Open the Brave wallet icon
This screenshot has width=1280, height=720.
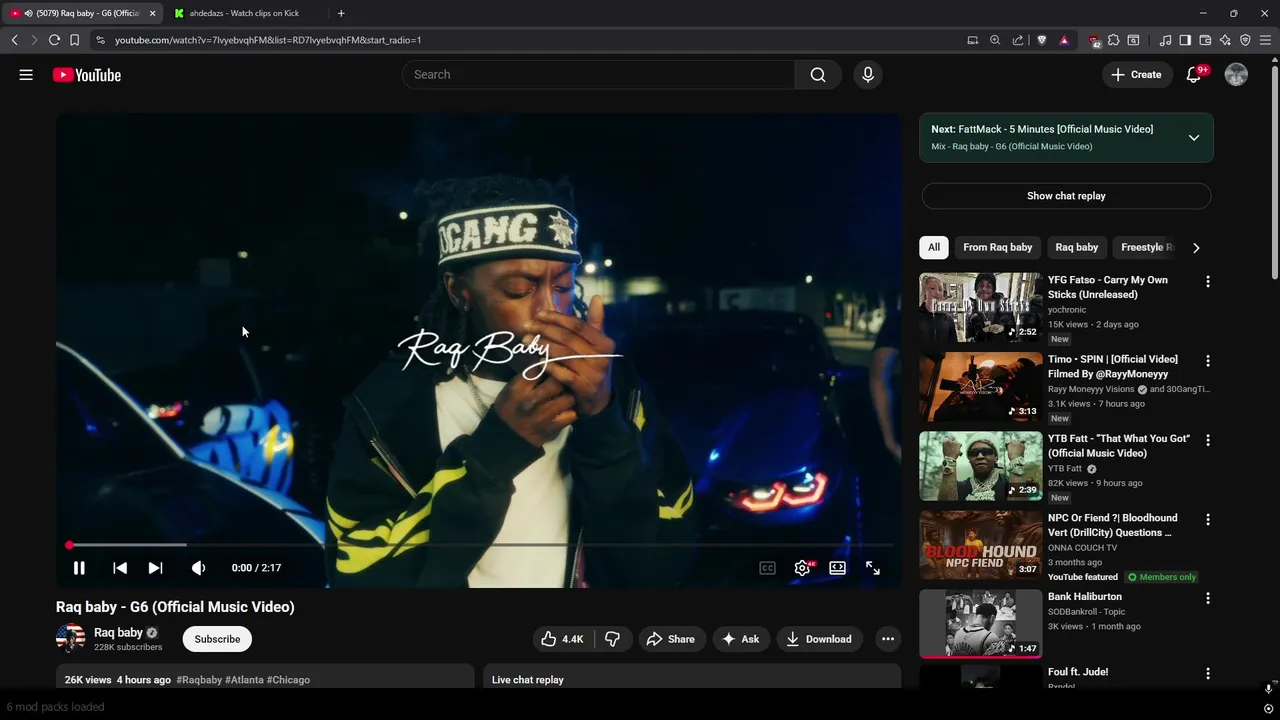[x=1205, y=40]
